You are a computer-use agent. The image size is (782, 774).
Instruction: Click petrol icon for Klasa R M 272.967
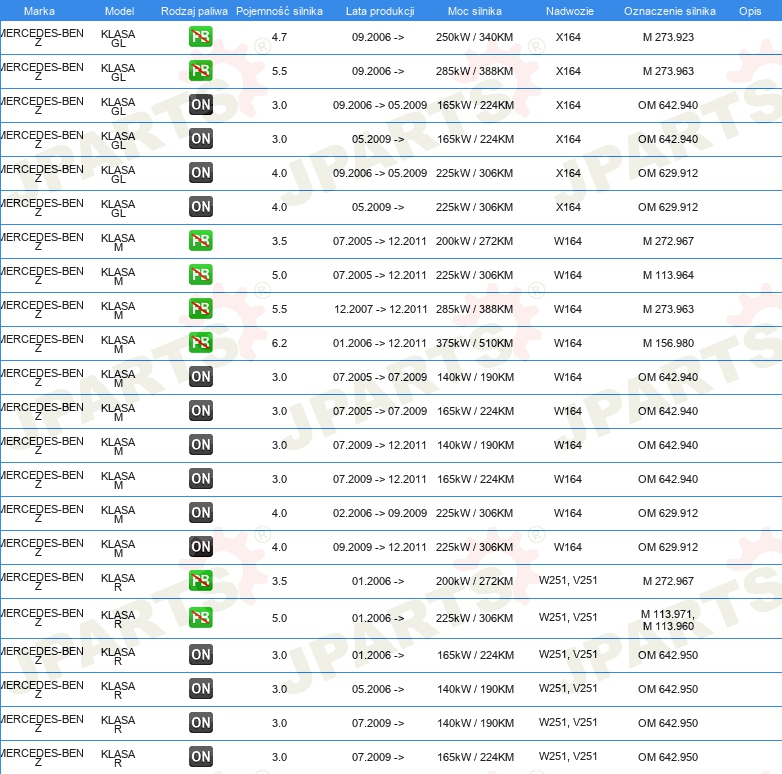(200, 581)
